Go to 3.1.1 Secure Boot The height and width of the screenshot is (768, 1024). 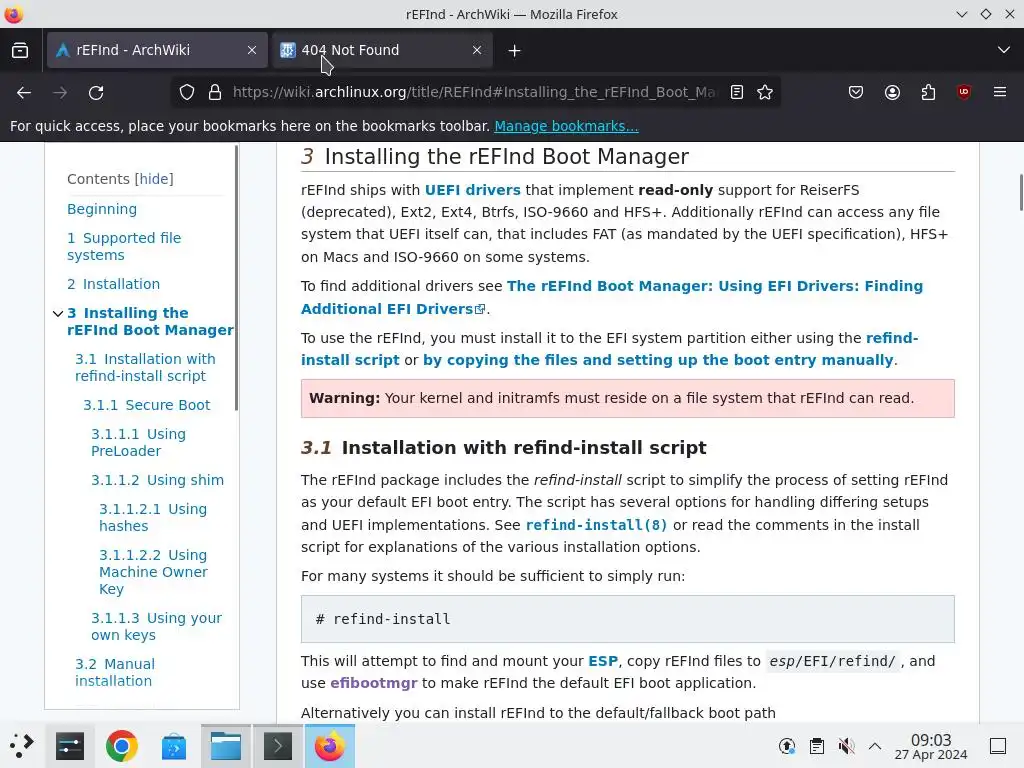[x=147, y=405]
